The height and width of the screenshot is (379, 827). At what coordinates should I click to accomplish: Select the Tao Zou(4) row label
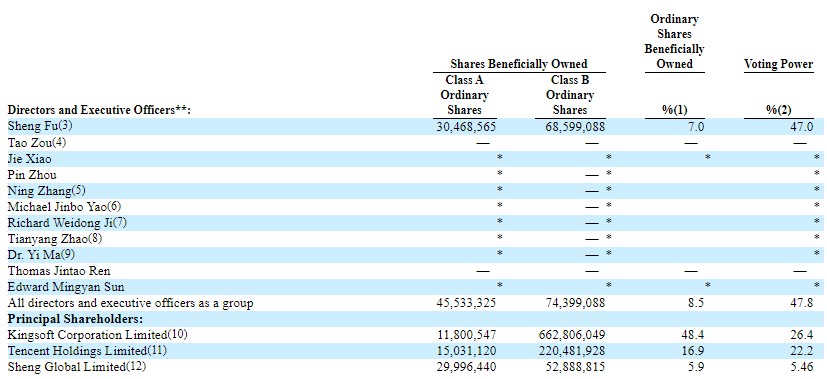(36, 142)
